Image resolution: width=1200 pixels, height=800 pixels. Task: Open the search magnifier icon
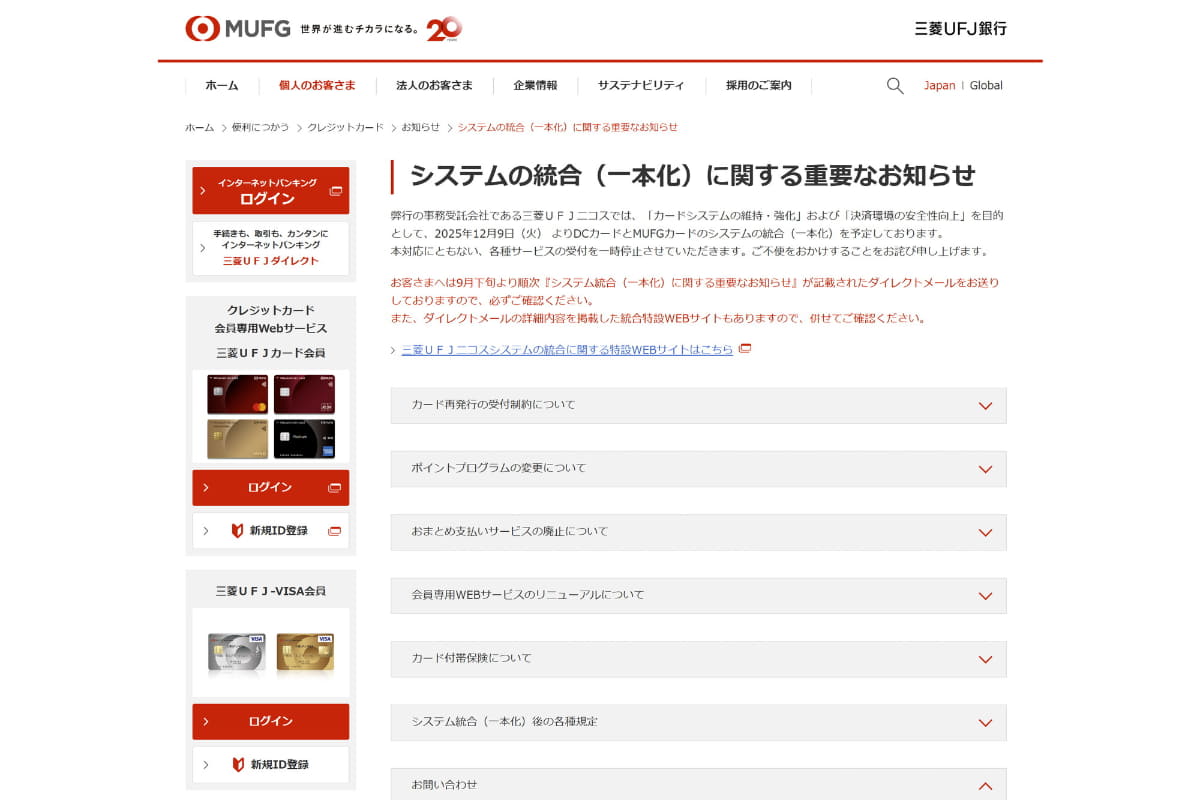coord(895,85)
